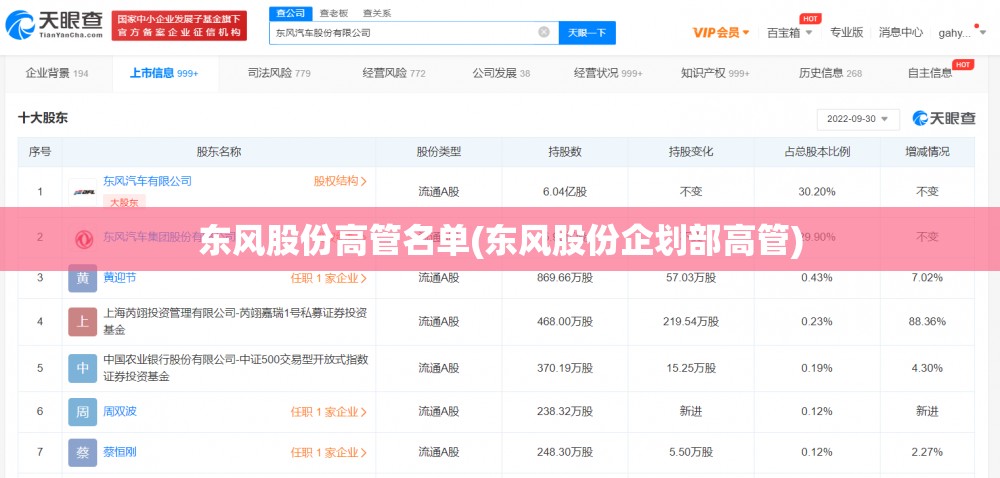Switch to the 企业背景 tab
1000x478 pixels.
57,73
